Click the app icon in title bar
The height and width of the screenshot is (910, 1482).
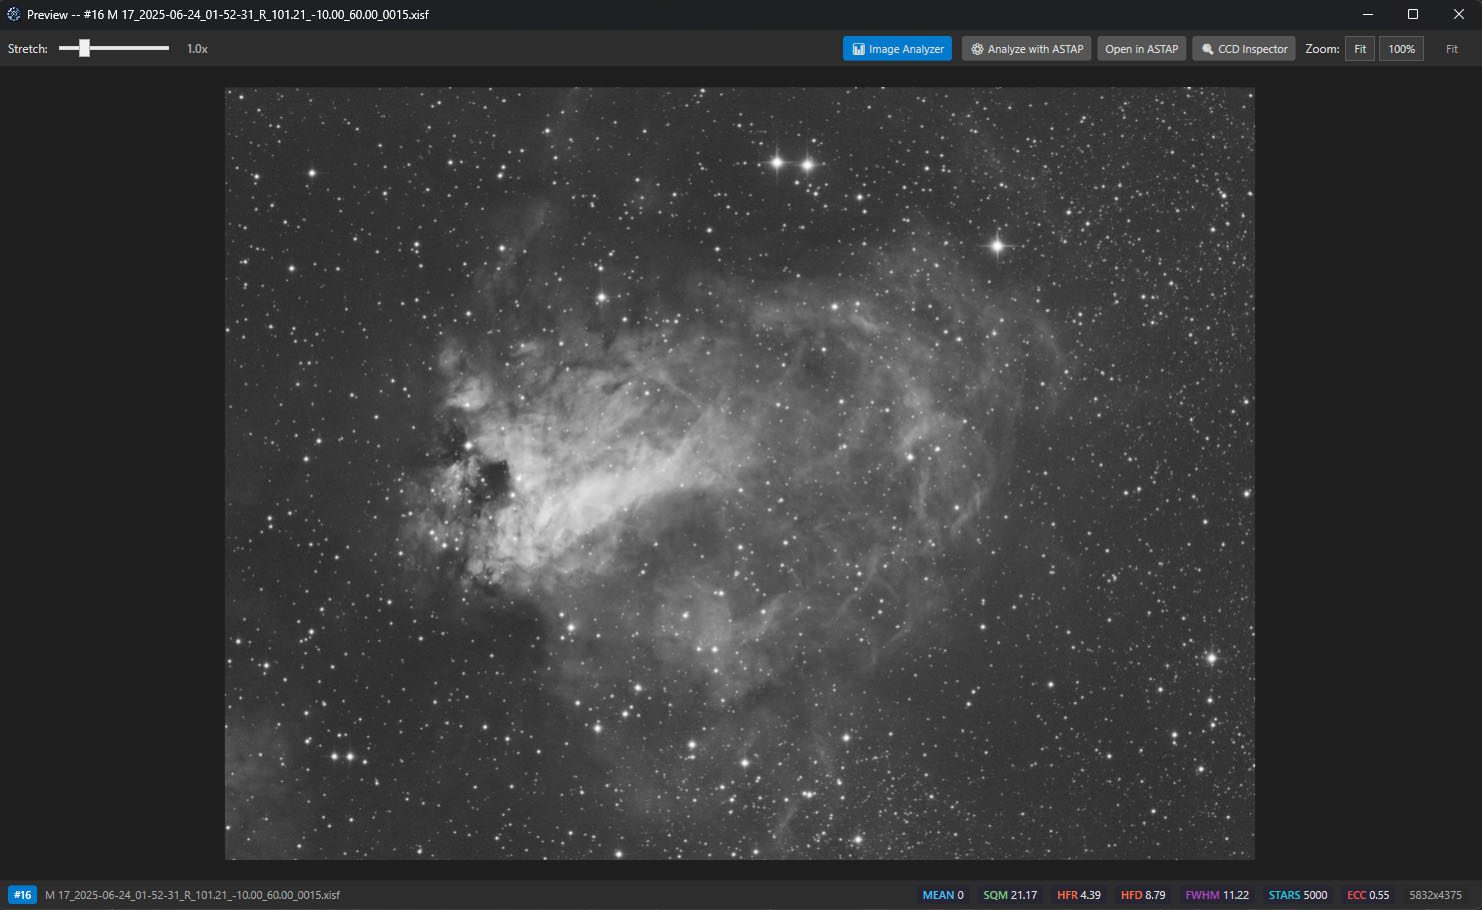13,15
